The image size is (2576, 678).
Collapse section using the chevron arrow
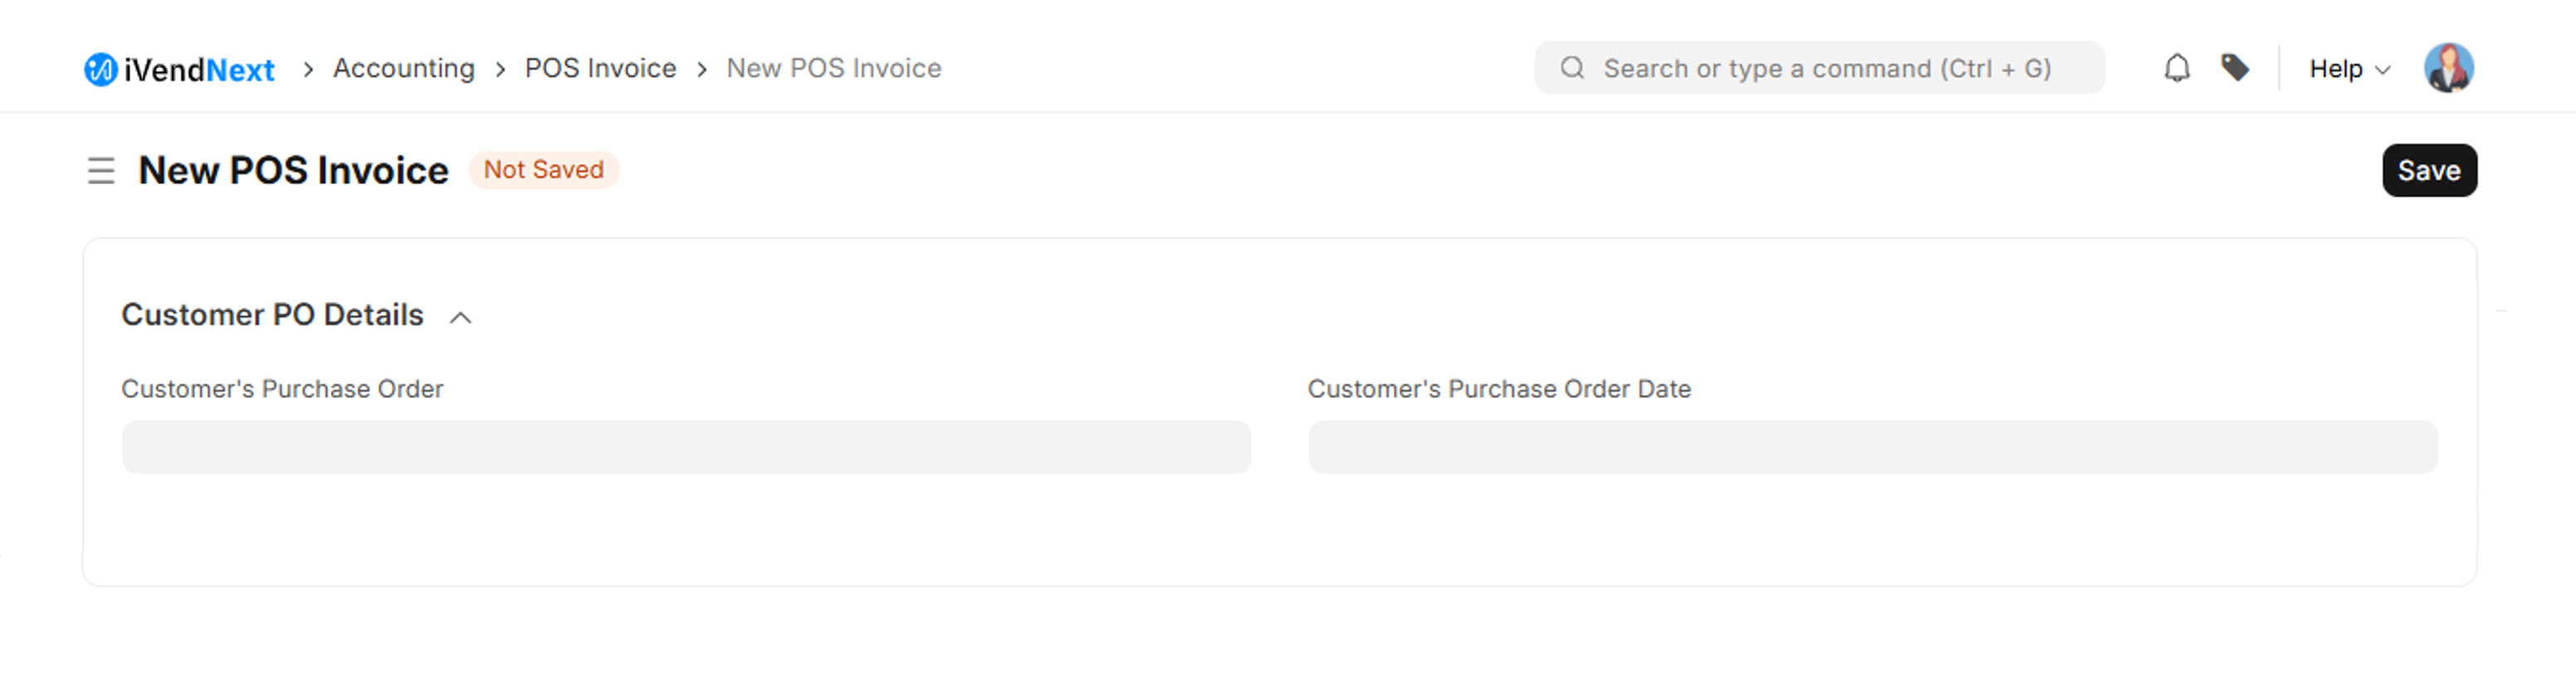pyautogui.click(x=460, y=317)
